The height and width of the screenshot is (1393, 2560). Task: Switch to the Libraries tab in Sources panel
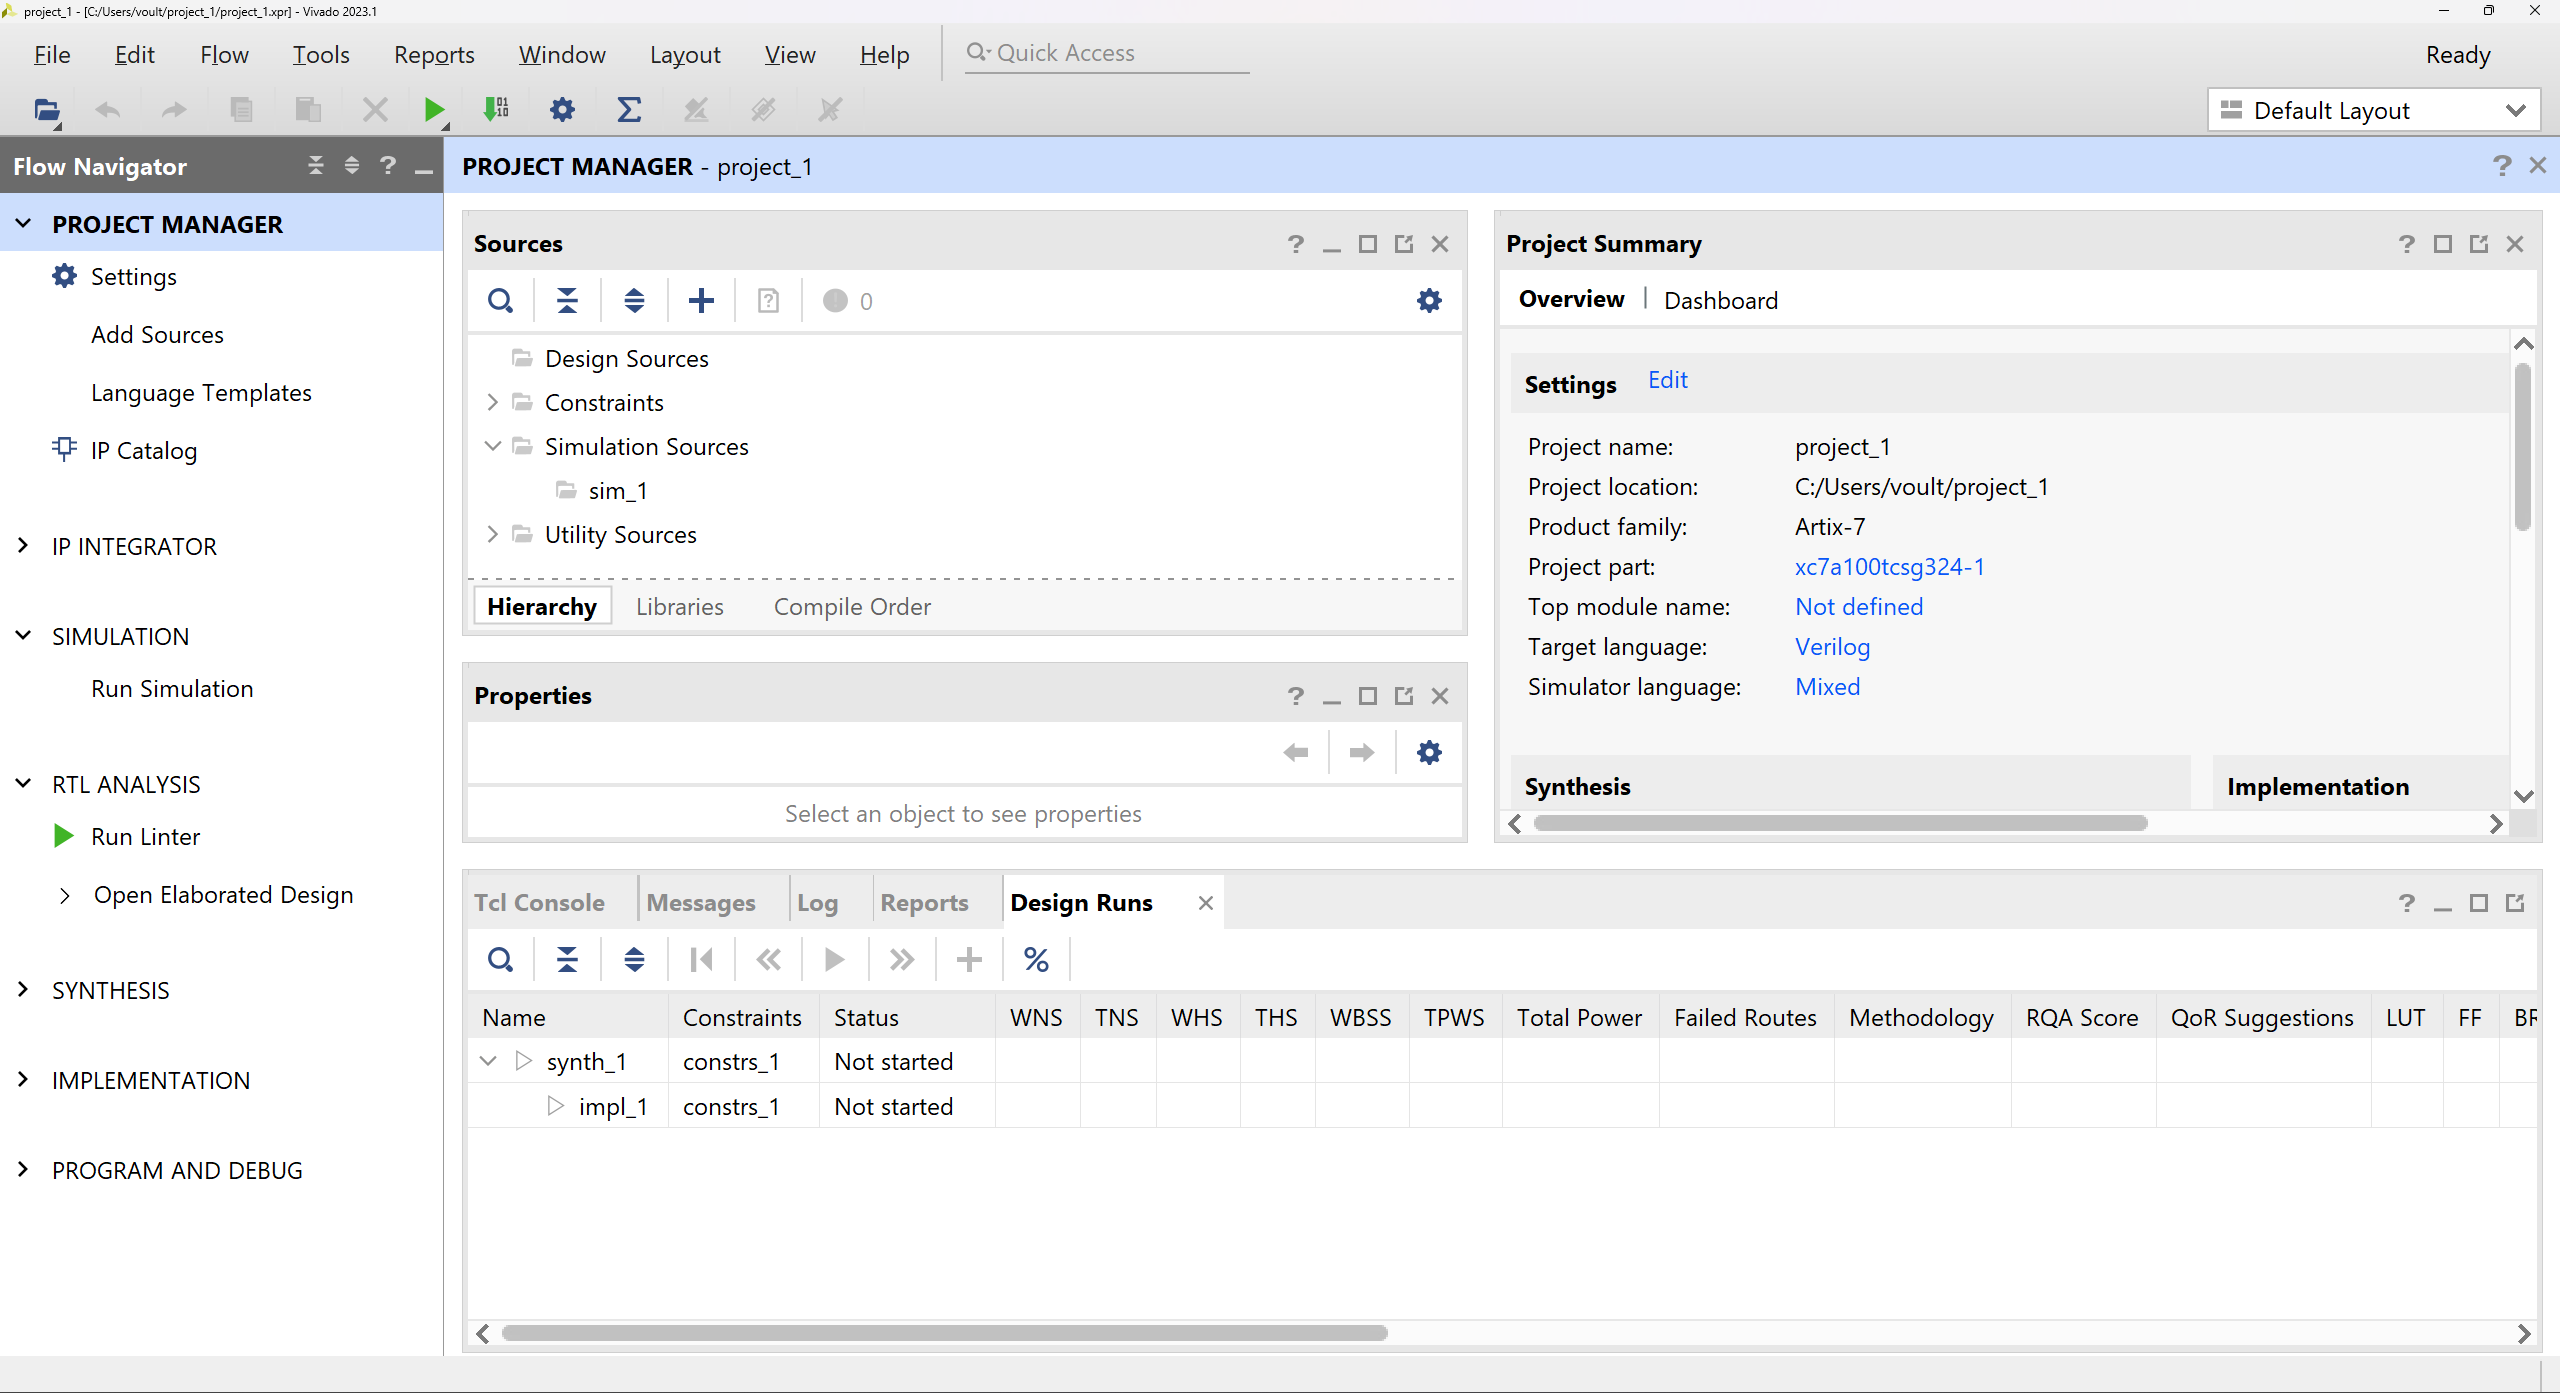pos(679,606)
